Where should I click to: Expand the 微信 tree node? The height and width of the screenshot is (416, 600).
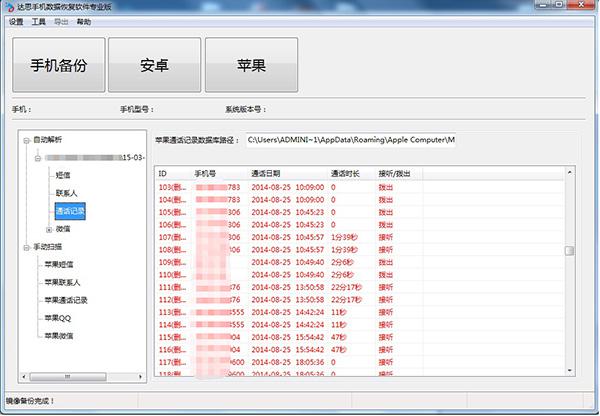(x=48, y=229)
